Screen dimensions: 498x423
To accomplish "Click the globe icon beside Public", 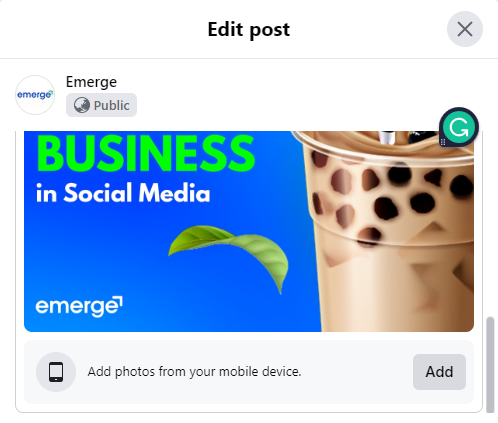I will tap(82, 105).
